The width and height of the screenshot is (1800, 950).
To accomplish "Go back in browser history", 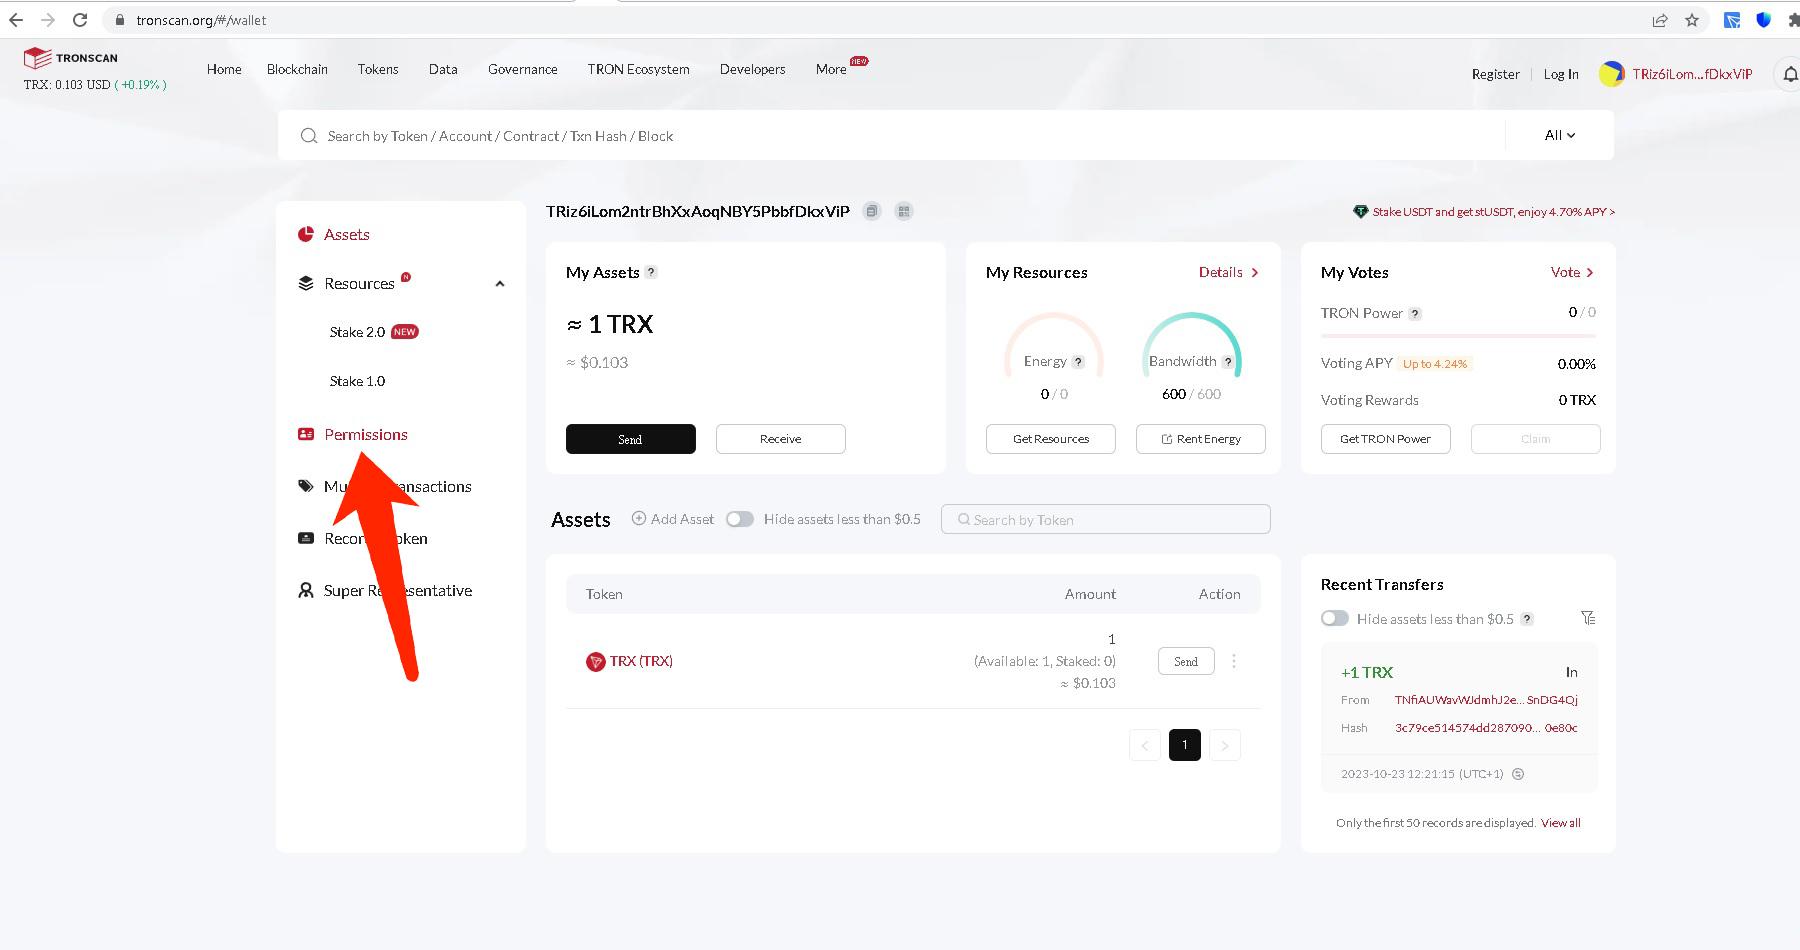I will (x=16, y=20).
